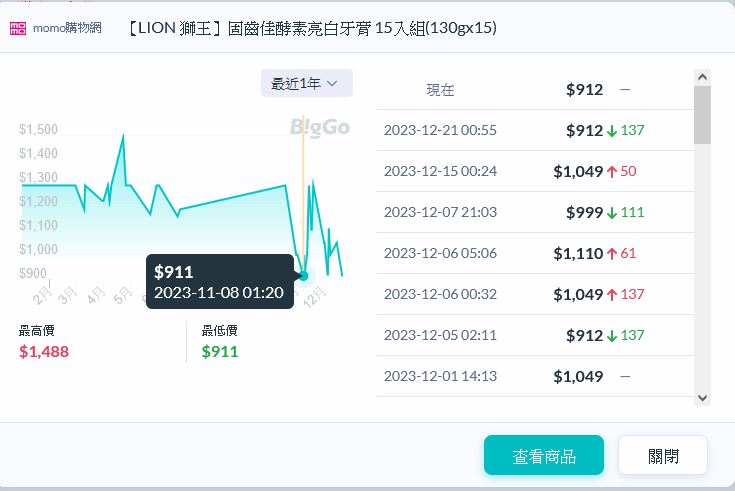Click the price history scrollbar thumb

coord(702,115)
